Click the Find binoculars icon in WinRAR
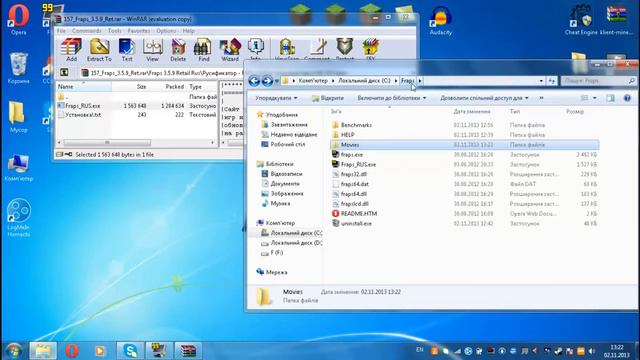The width and height of the screenshot is (640, 360). (x=204, y=49)
